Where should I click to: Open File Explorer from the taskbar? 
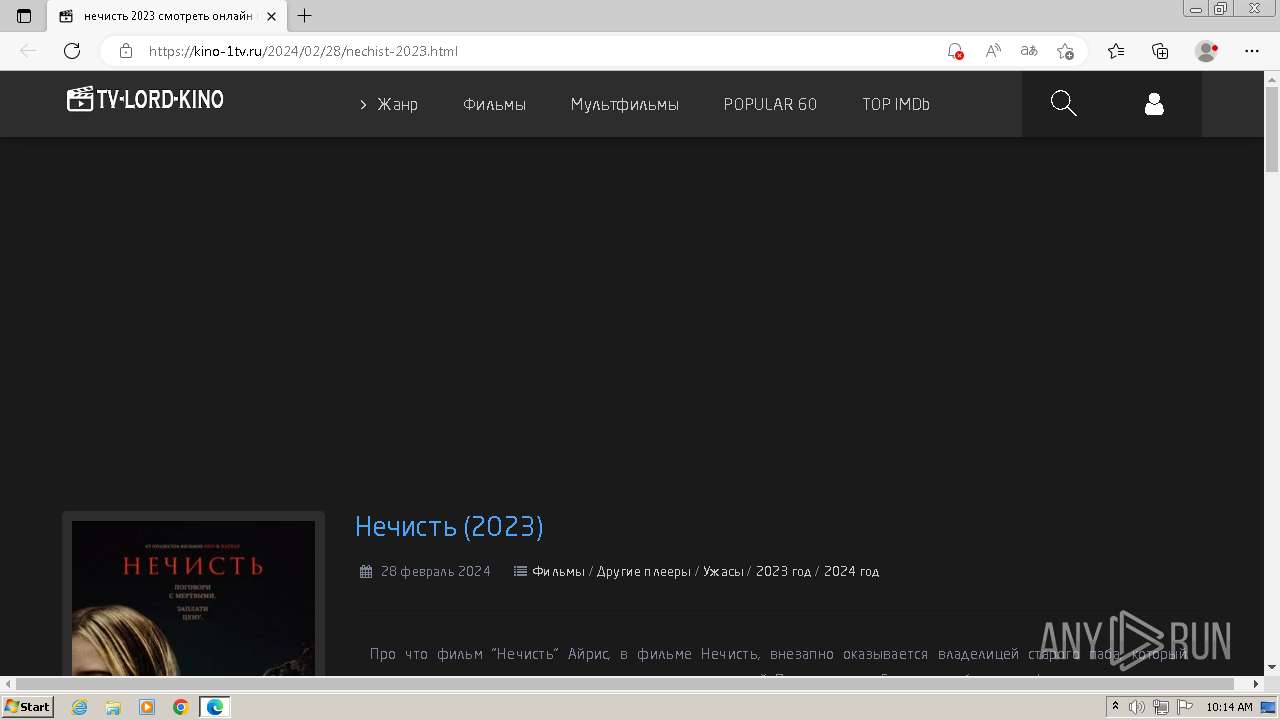pos(113,707)
